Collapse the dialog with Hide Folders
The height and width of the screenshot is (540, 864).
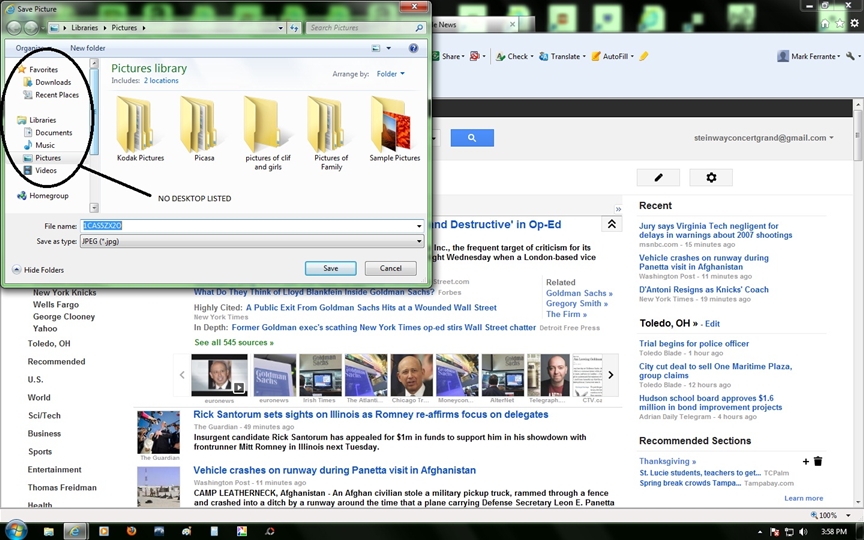[38, 270]
